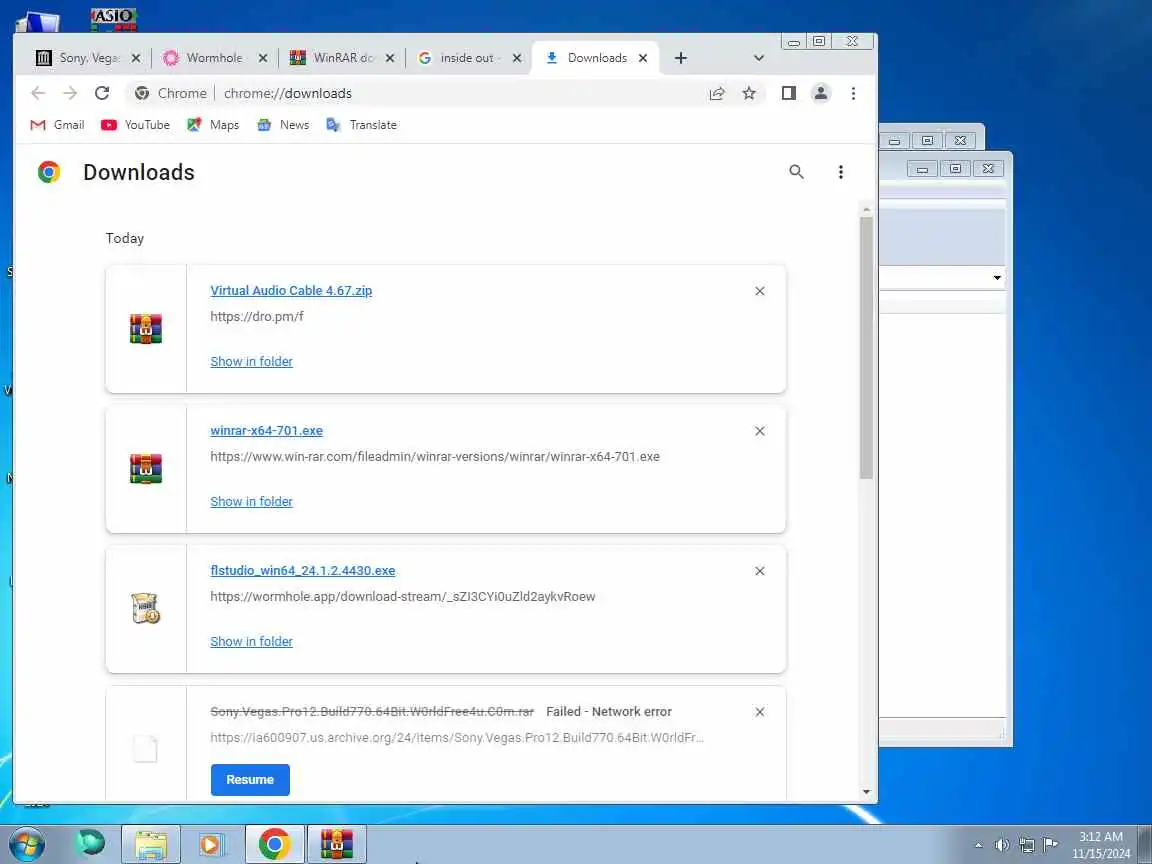Click the Chrome taskbar icon
1152x864 pixels.
pos(274,844)
